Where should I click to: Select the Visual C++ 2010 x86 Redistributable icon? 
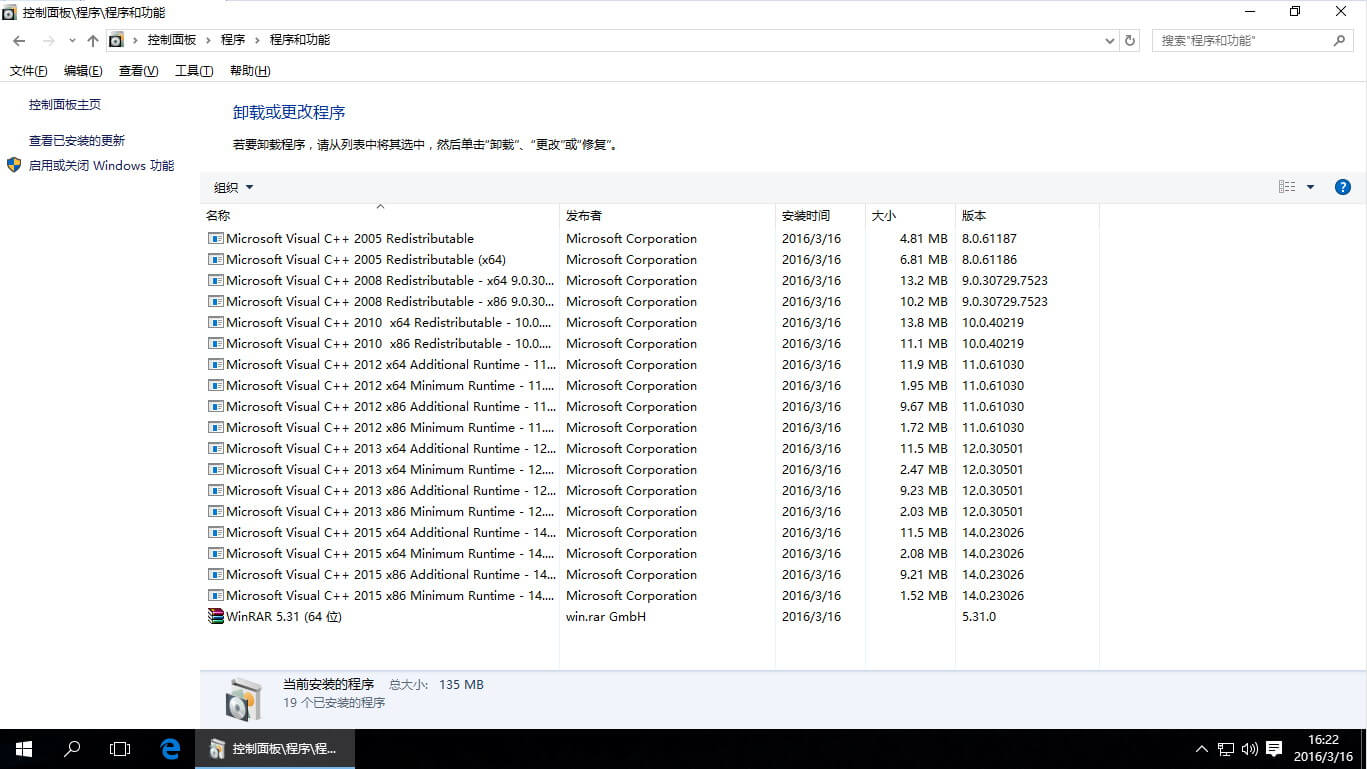click(216, 344)
